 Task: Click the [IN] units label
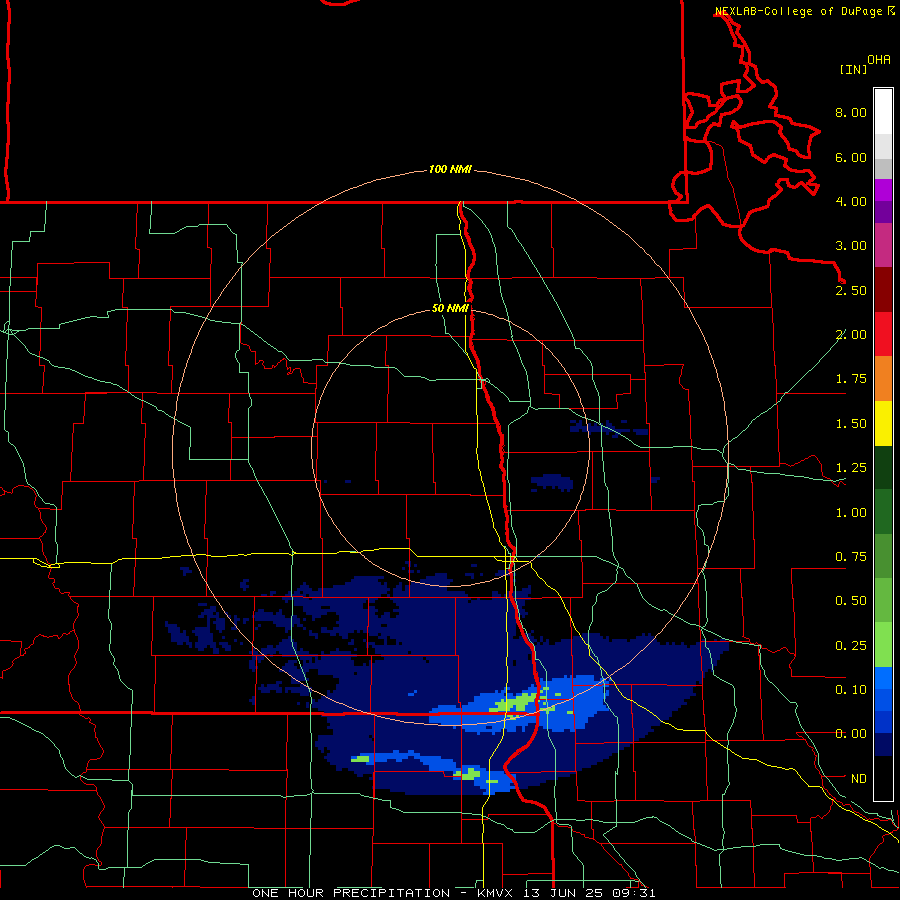point(854,69)
